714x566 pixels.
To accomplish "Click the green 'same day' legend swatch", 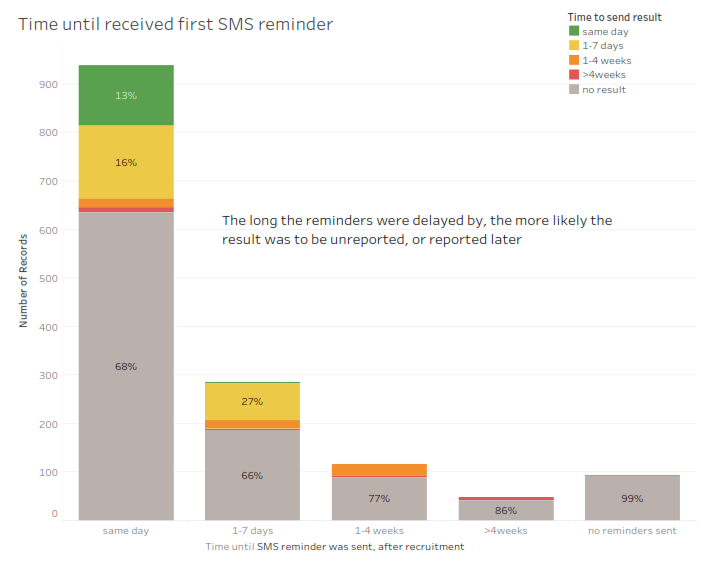I will 574,32.
